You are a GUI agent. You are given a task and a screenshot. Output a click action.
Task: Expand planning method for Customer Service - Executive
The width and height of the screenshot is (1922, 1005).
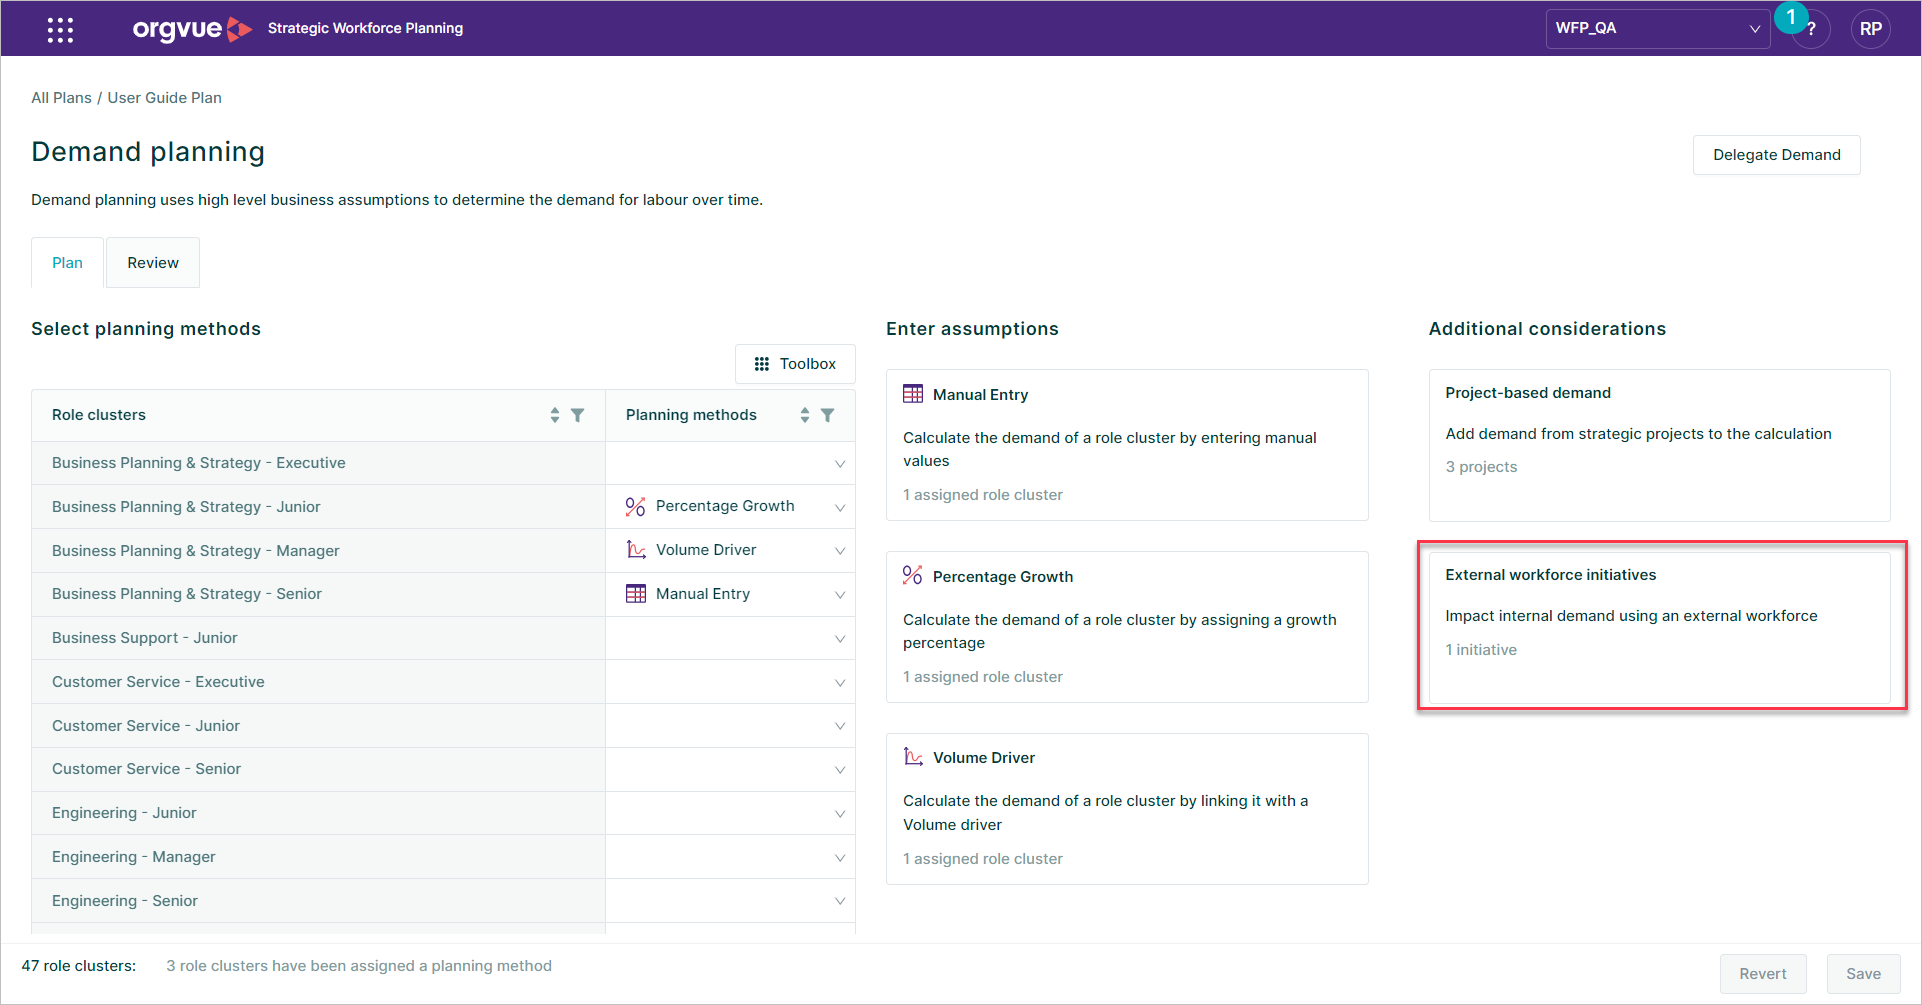click(x=840, y=683)
